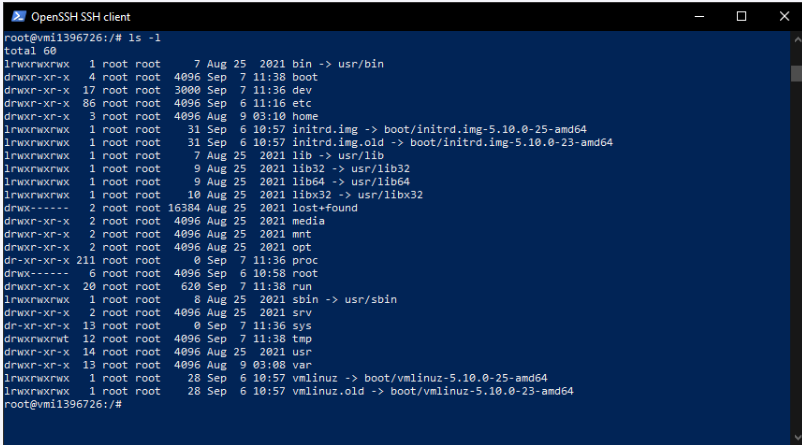Click the vertical scrollbar thumb
The height and width of the screenshot is (445, 802).
(796, 73)
